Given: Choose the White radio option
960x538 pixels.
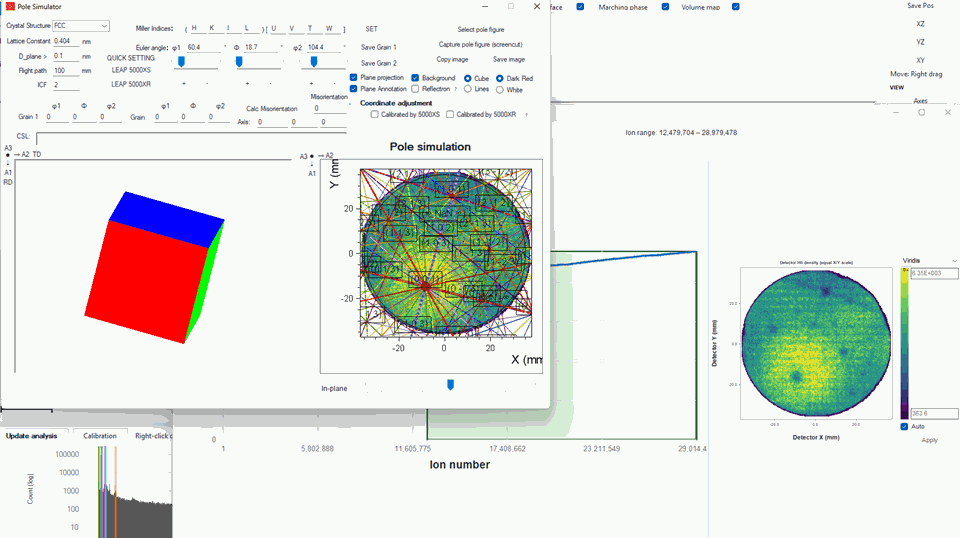Looking at the screenshot, I should pyautogui.click(x=500, y=89).
